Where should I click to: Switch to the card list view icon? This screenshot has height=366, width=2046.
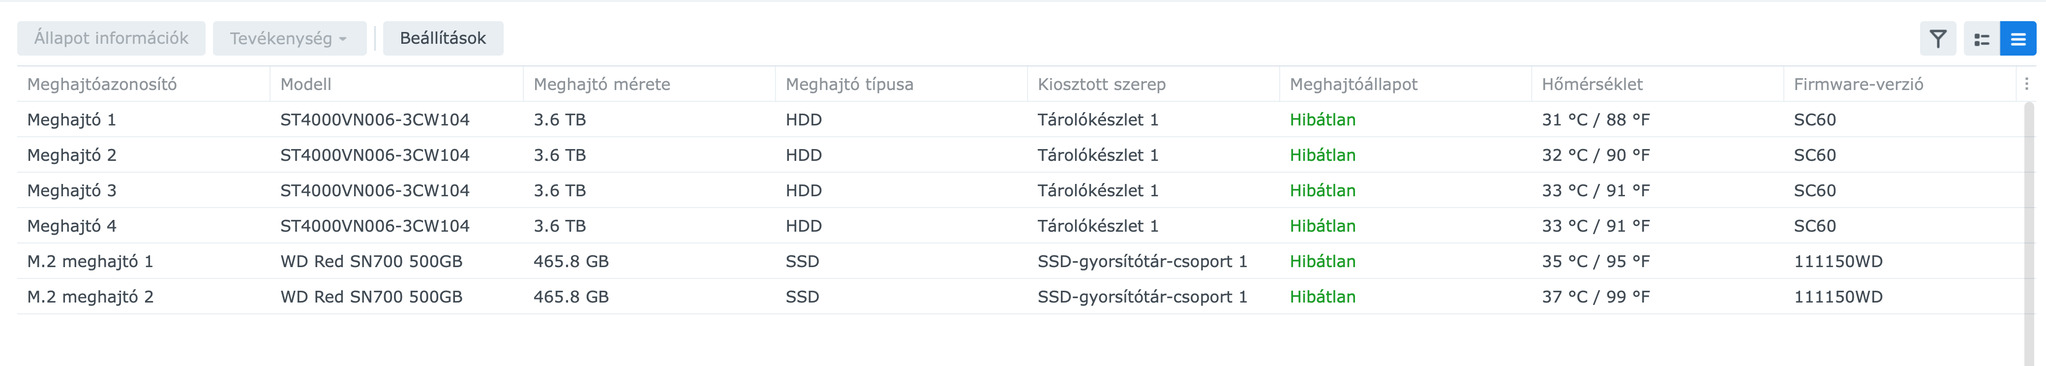(x=1982, y=39)
